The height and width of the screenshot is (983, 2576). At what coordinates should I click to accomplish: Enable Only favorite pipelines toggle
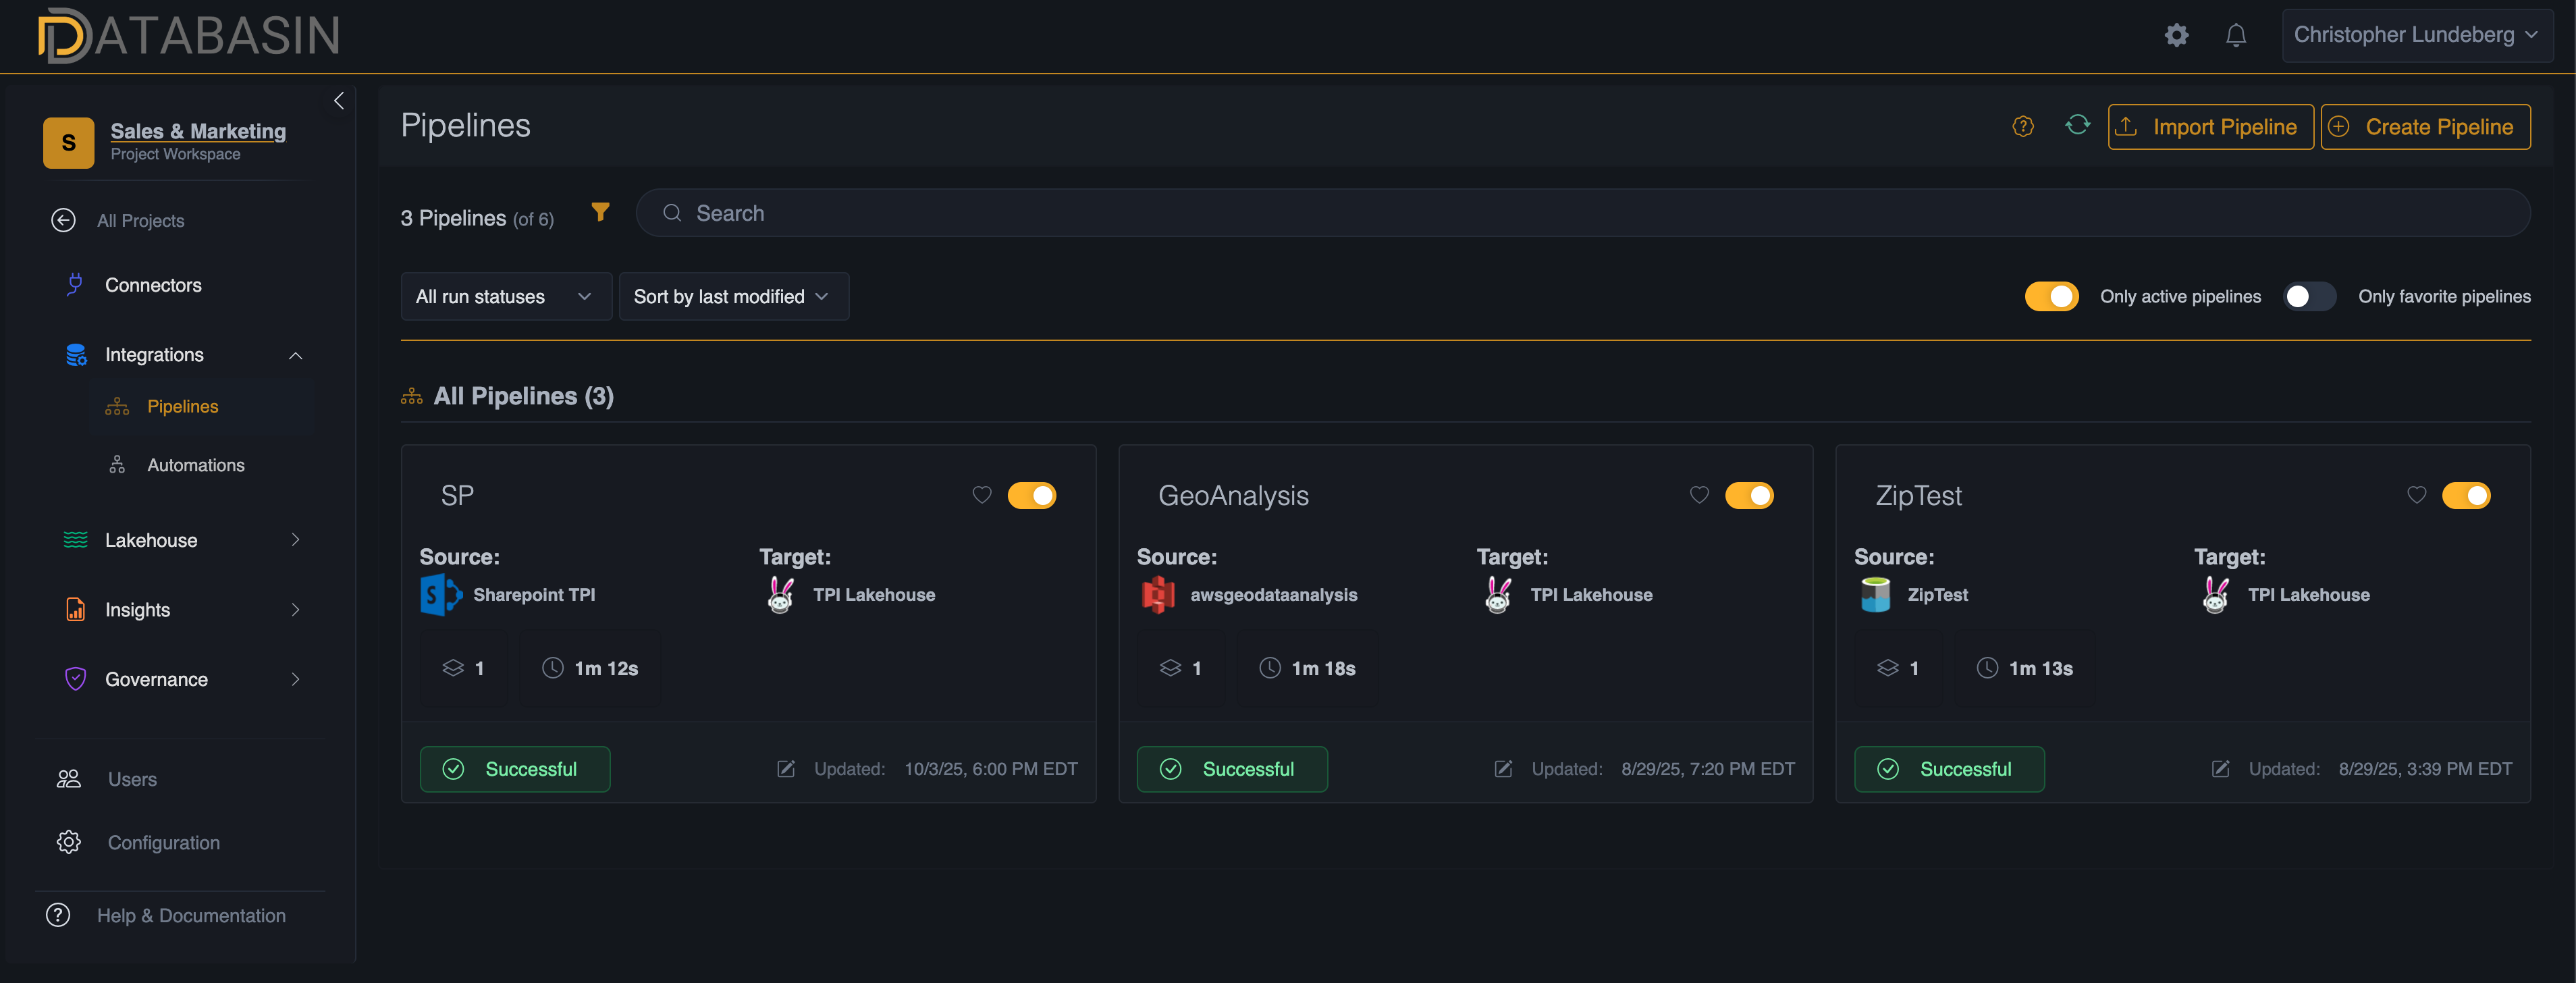tap(2308, 296)
